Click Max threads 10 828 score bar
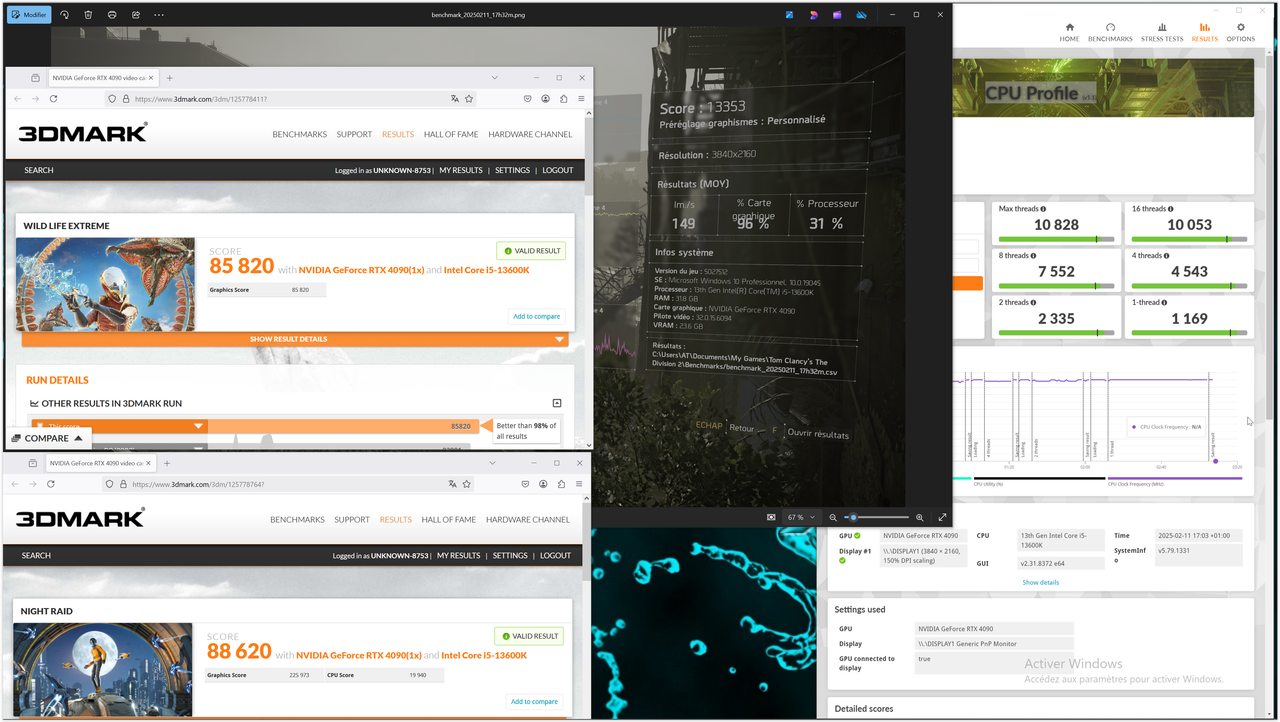The width and height of the screenshot is (1280, 722). 1056,240
